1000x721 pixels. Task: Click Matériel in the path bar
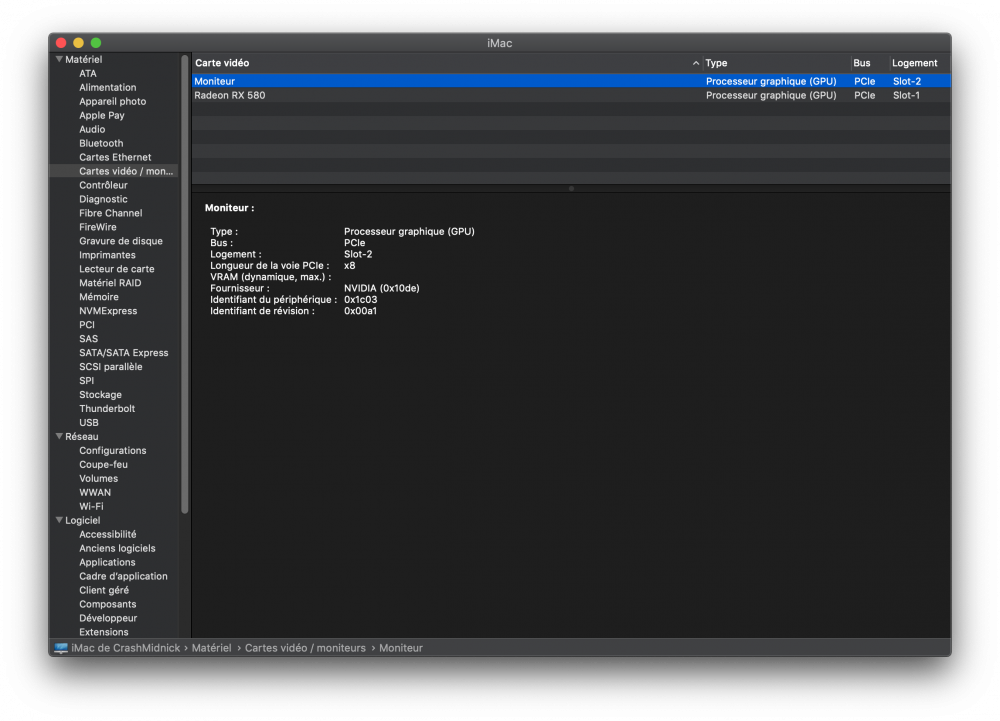click(x=211, y=648)
